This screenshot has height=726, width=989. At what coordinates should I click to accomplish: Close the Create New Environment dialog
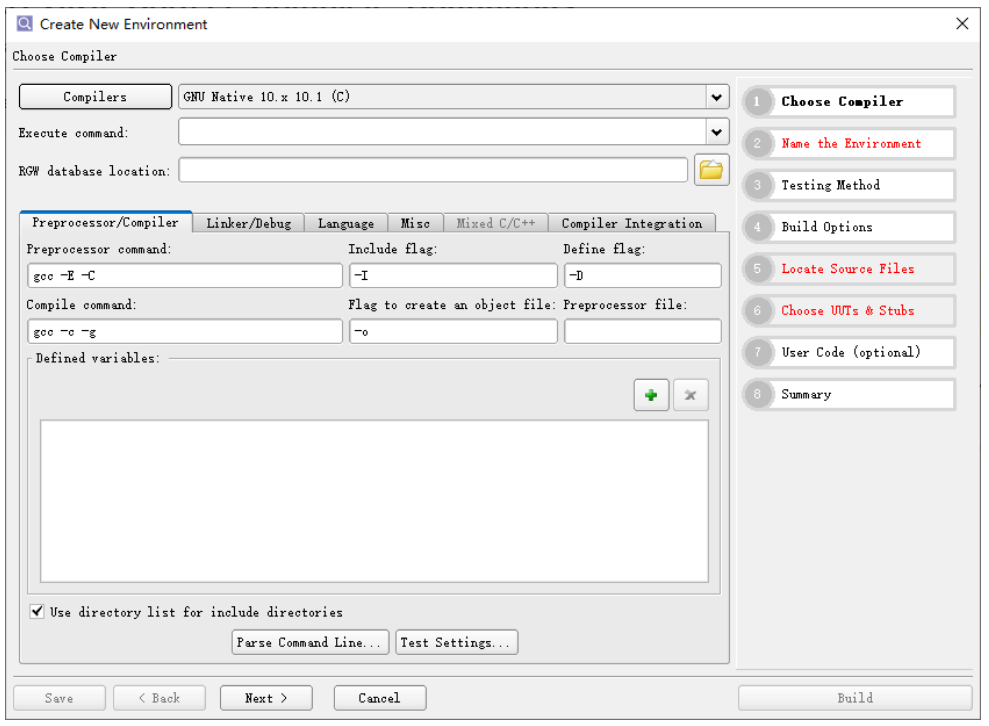tap(962, 24)
